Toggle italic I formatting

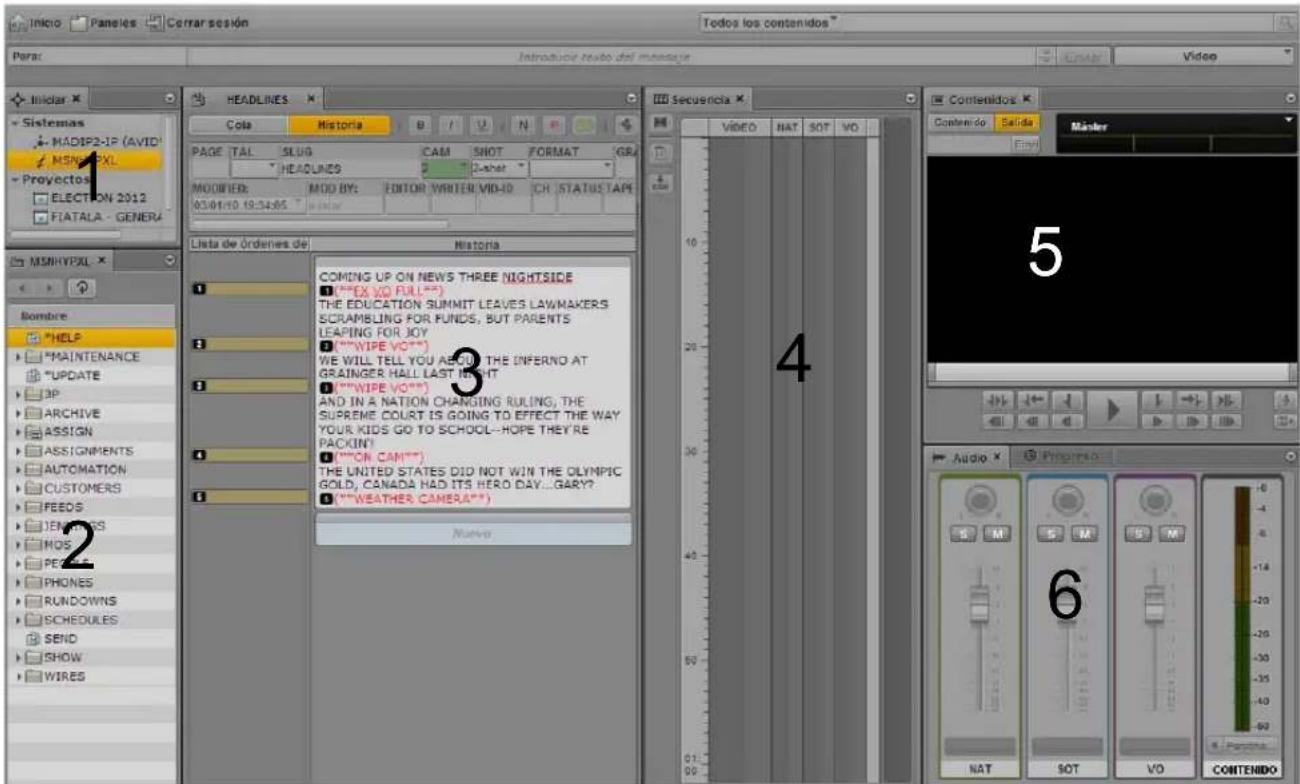[453, 126]
